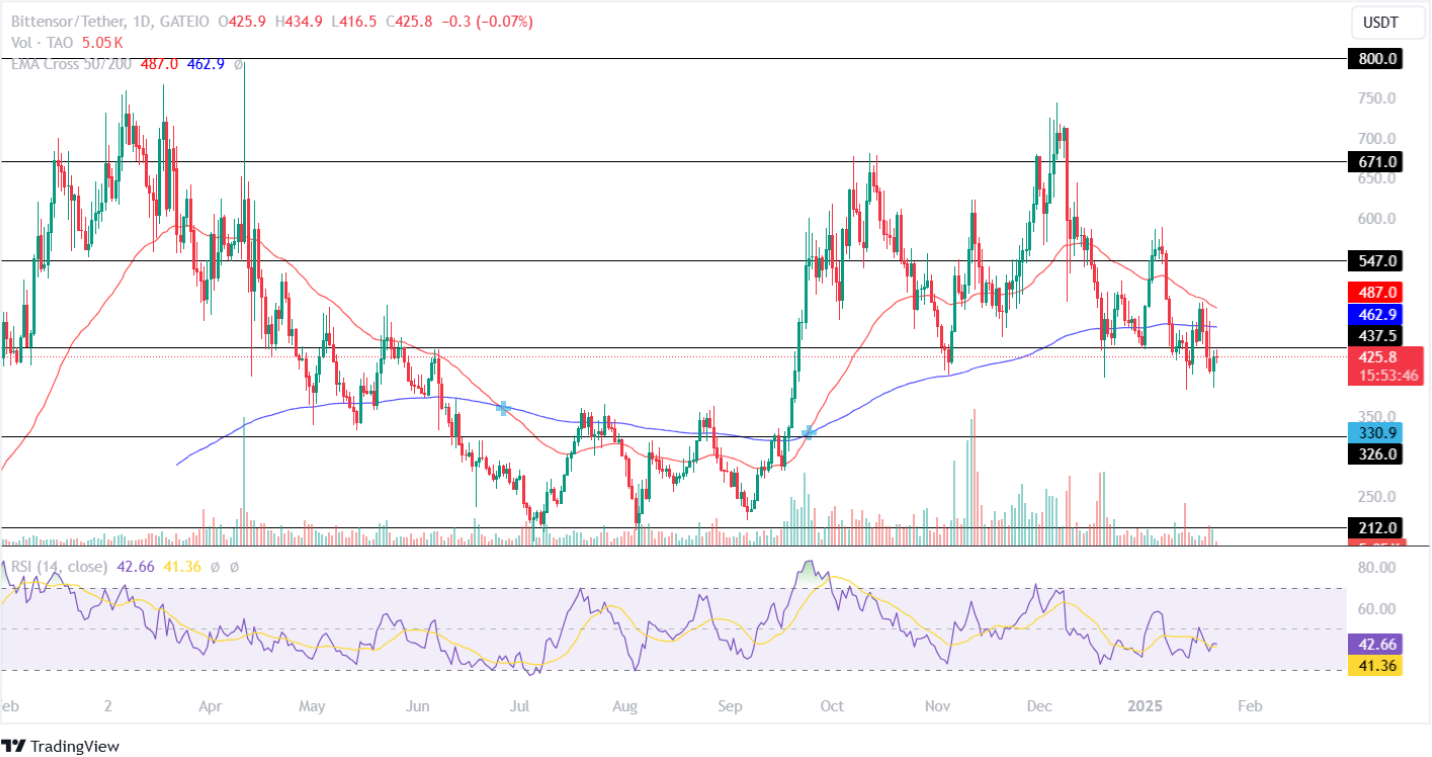Click the 671.0 horizontal line price label
Viewport: 1432px width, 757px height.
1374,161
